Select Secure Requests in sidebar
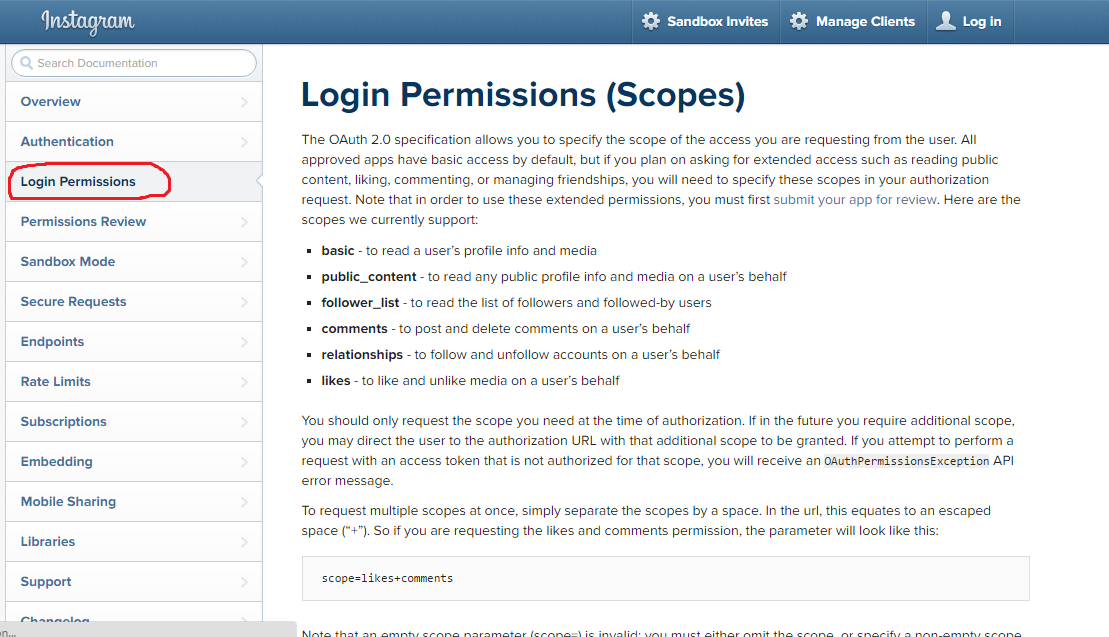This screenshot has height=637, width=1109. click(73, 302)
